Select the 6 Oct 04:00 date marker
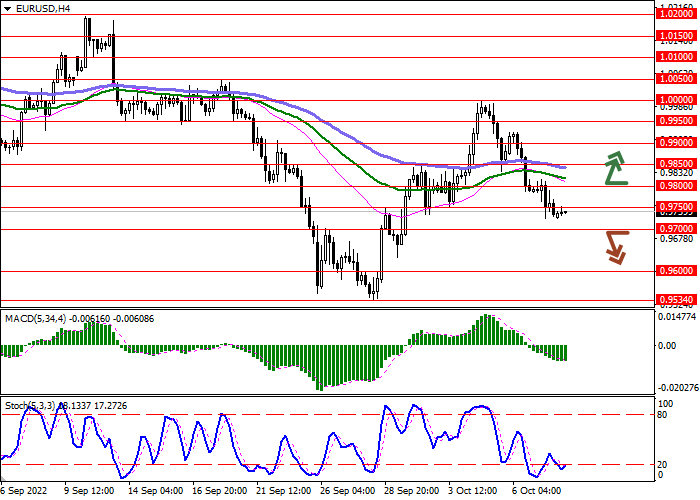Image resolution: width=700 pixels, height=500 pixels. 536,492
